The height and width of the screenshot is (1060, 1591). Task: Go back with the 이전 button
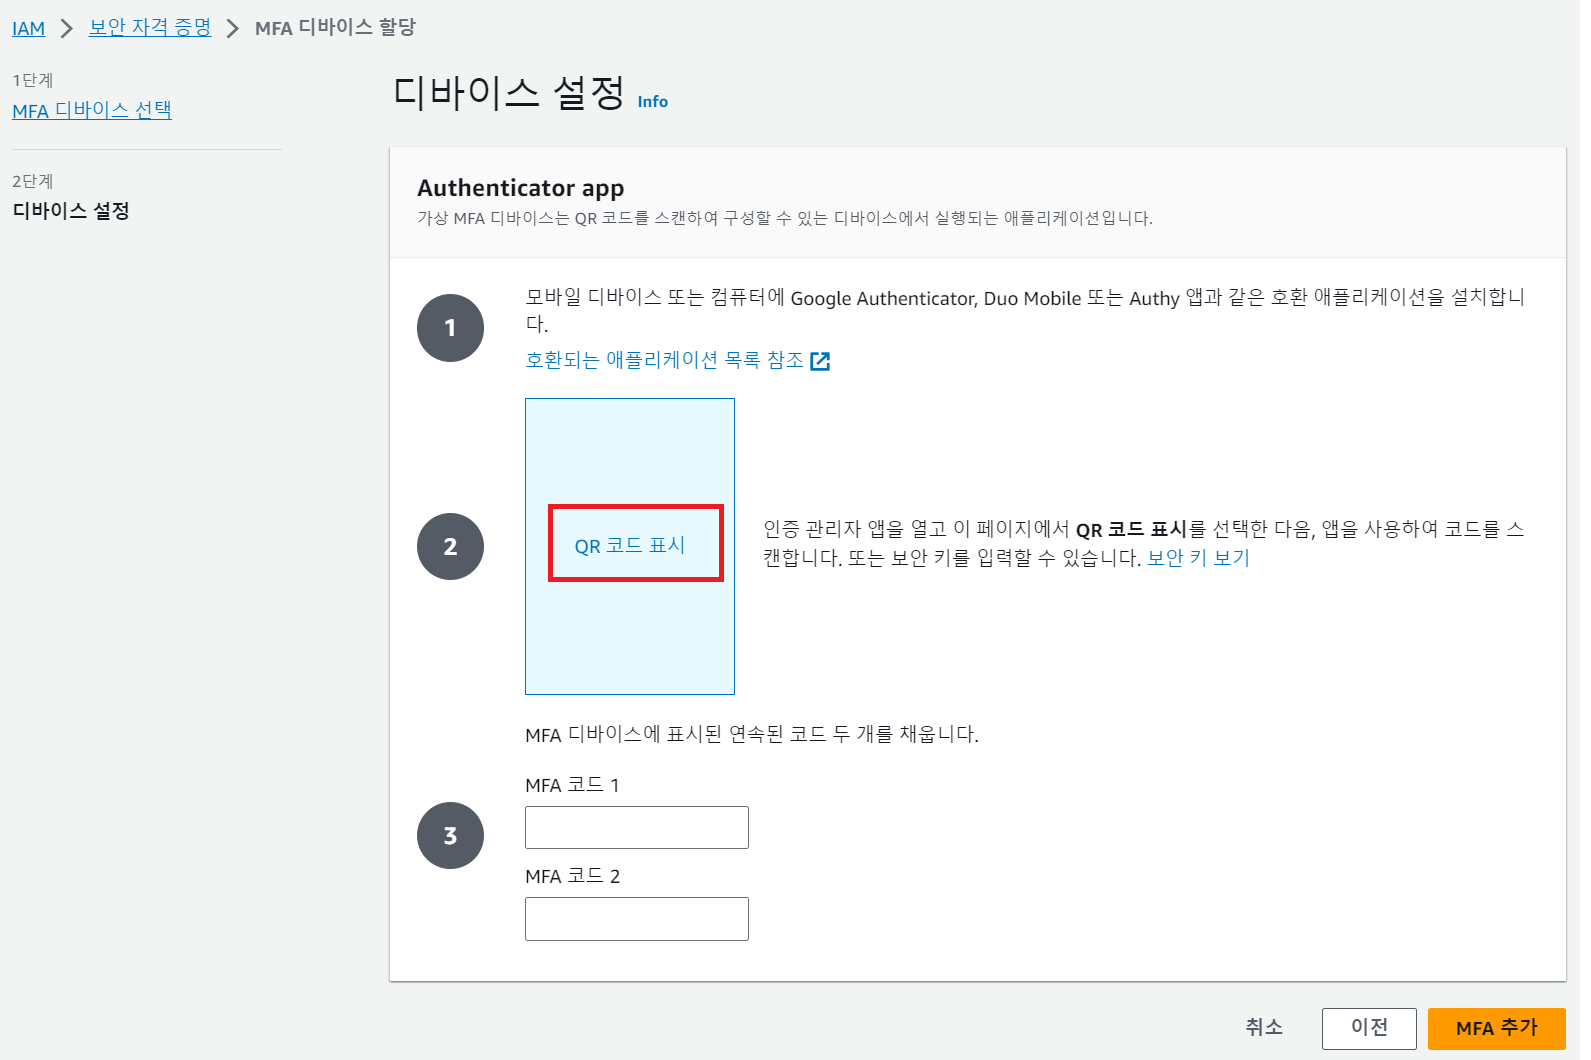[x=1369, y=1028]
